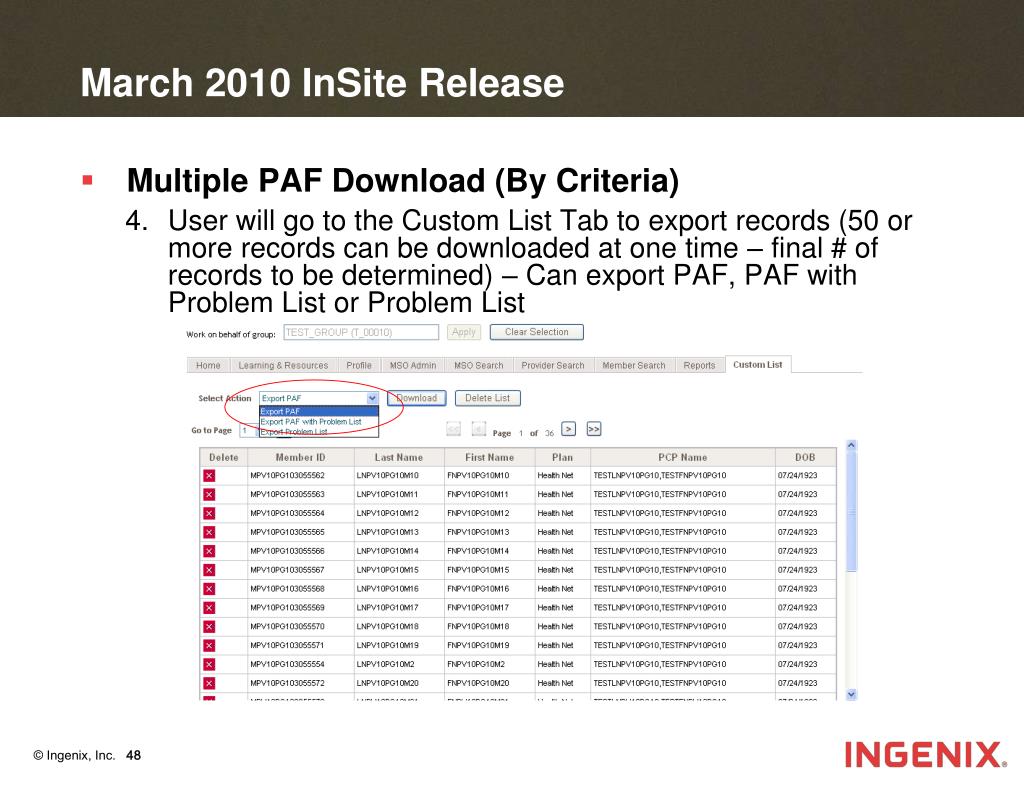1024x791 pixels.
Task: Delete the row for member MPV10PG103055572
Action: tap(209, 684)
